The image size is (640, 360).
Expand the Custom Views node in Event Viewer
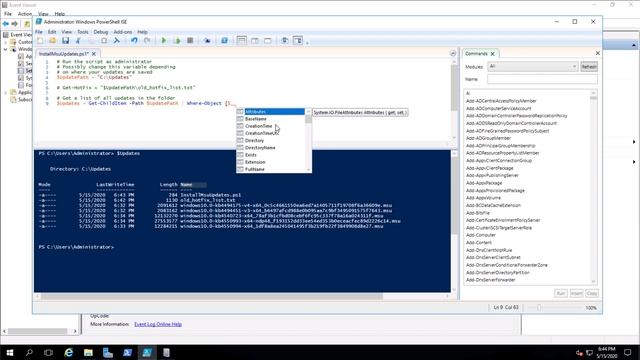6,42
